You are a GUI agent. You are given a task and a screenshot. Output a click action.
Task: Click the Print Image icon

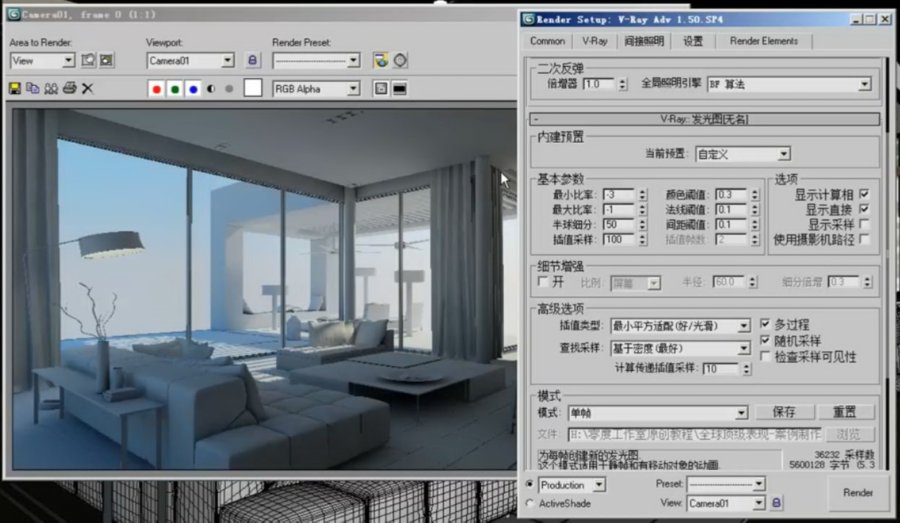pyautogui.click(x=69, y=89)
